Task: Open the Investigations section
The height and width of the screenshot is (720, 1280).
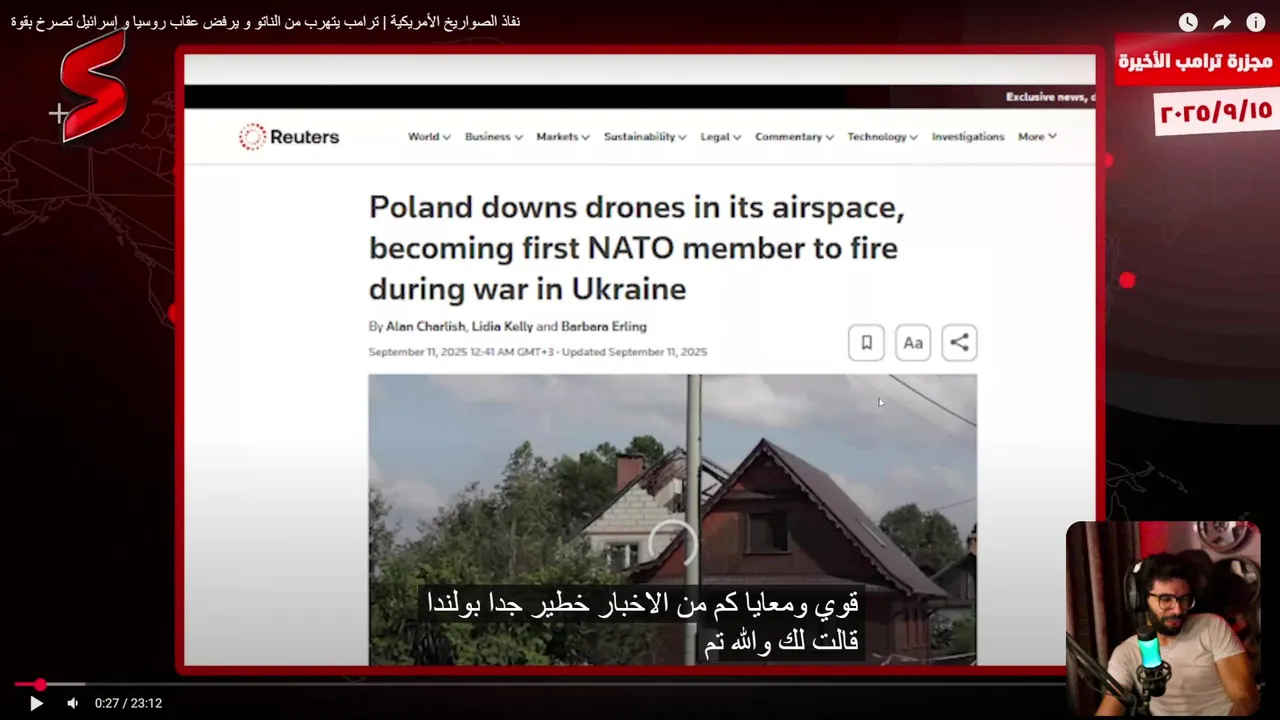Action: tap(968, 137)
